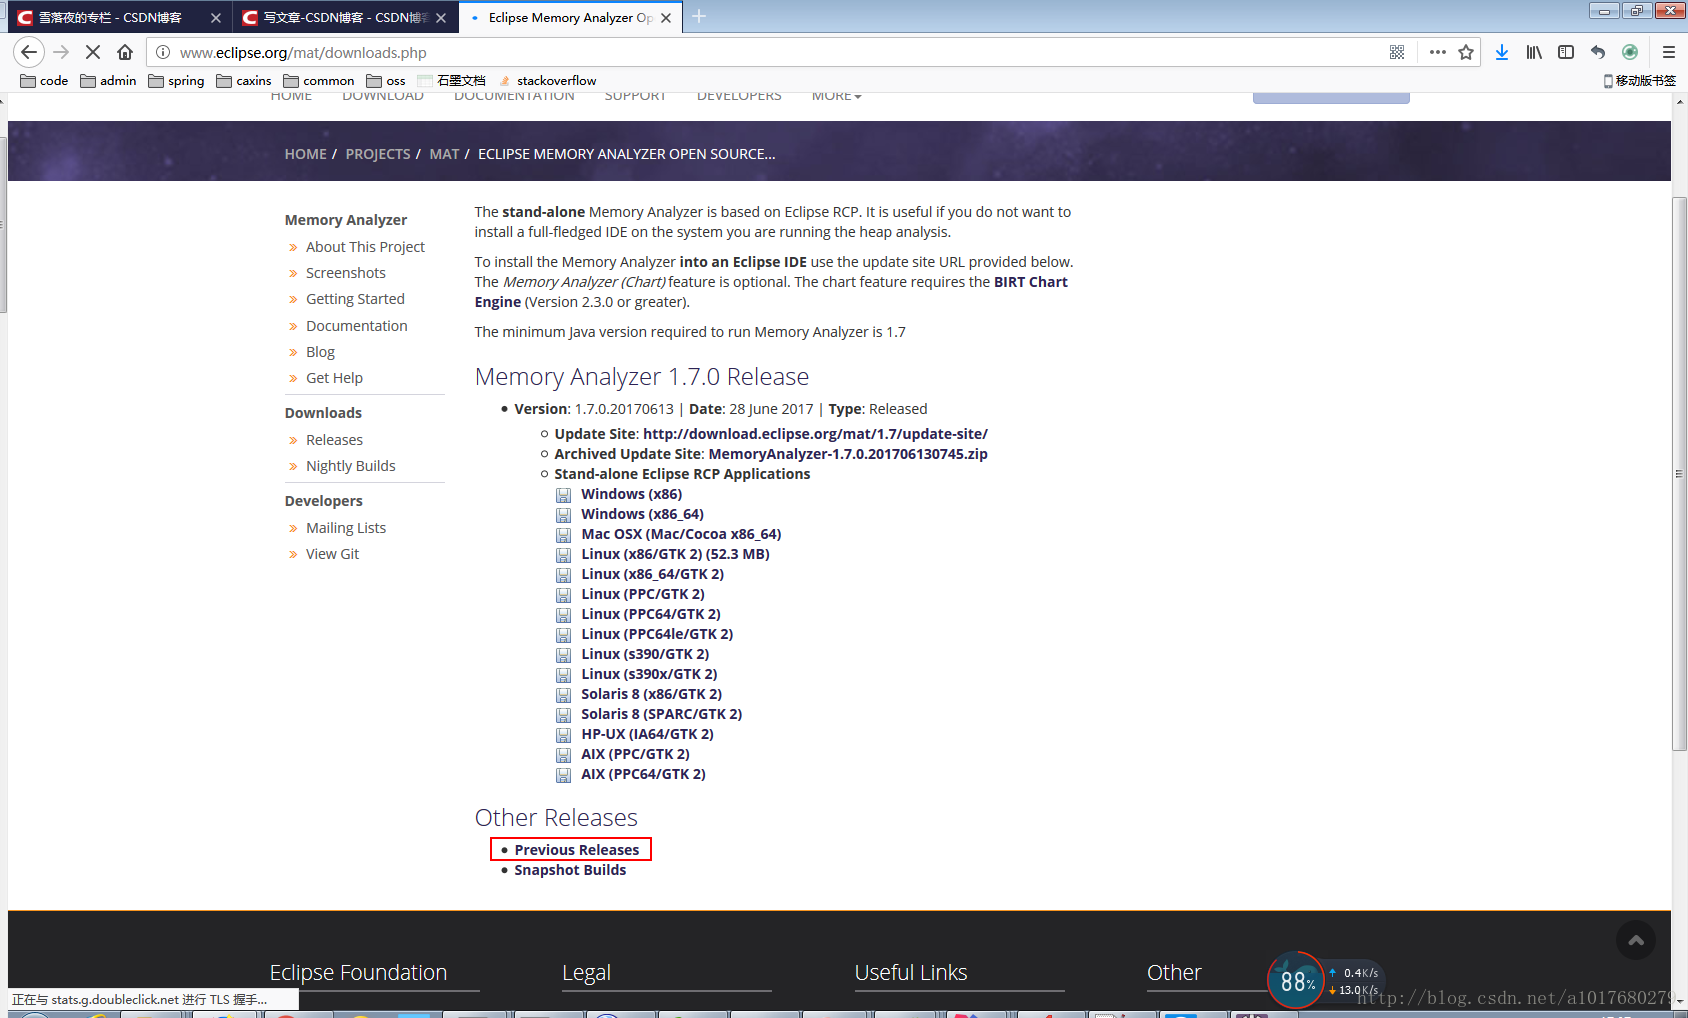
Task: Click the back-to-top arrow button
Action: click(1636, 940)
